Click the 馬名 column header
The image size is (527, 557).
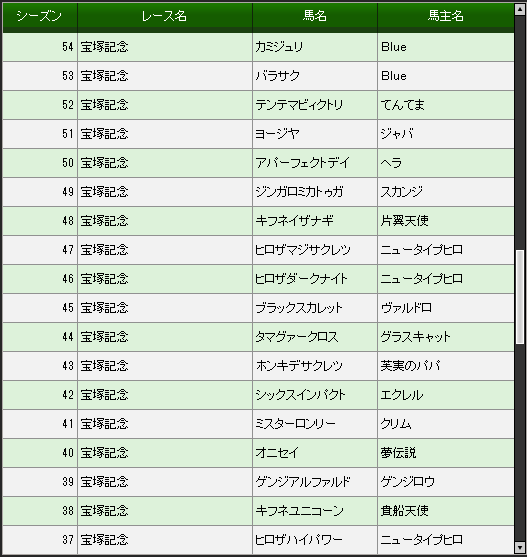pyautogui.click(x=315, y=16)
